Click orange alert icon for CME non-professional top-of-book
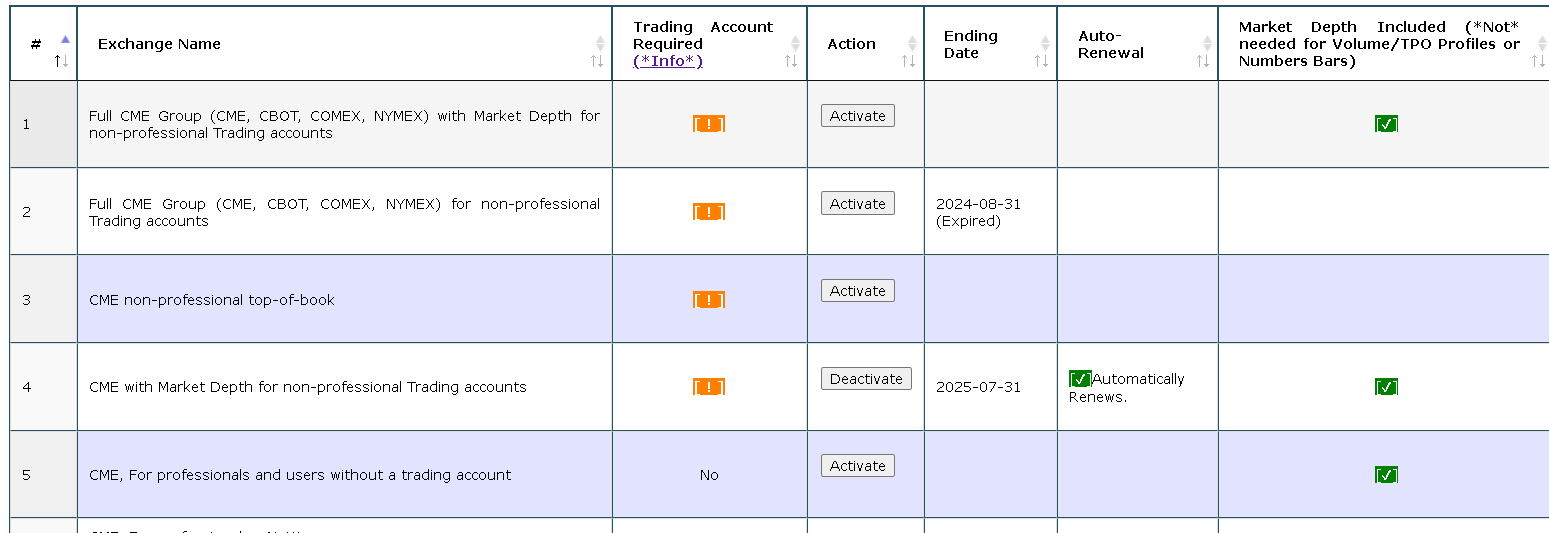Image resolution: width=1549 pixels, height=533 pixels. [x=709, y=300]
